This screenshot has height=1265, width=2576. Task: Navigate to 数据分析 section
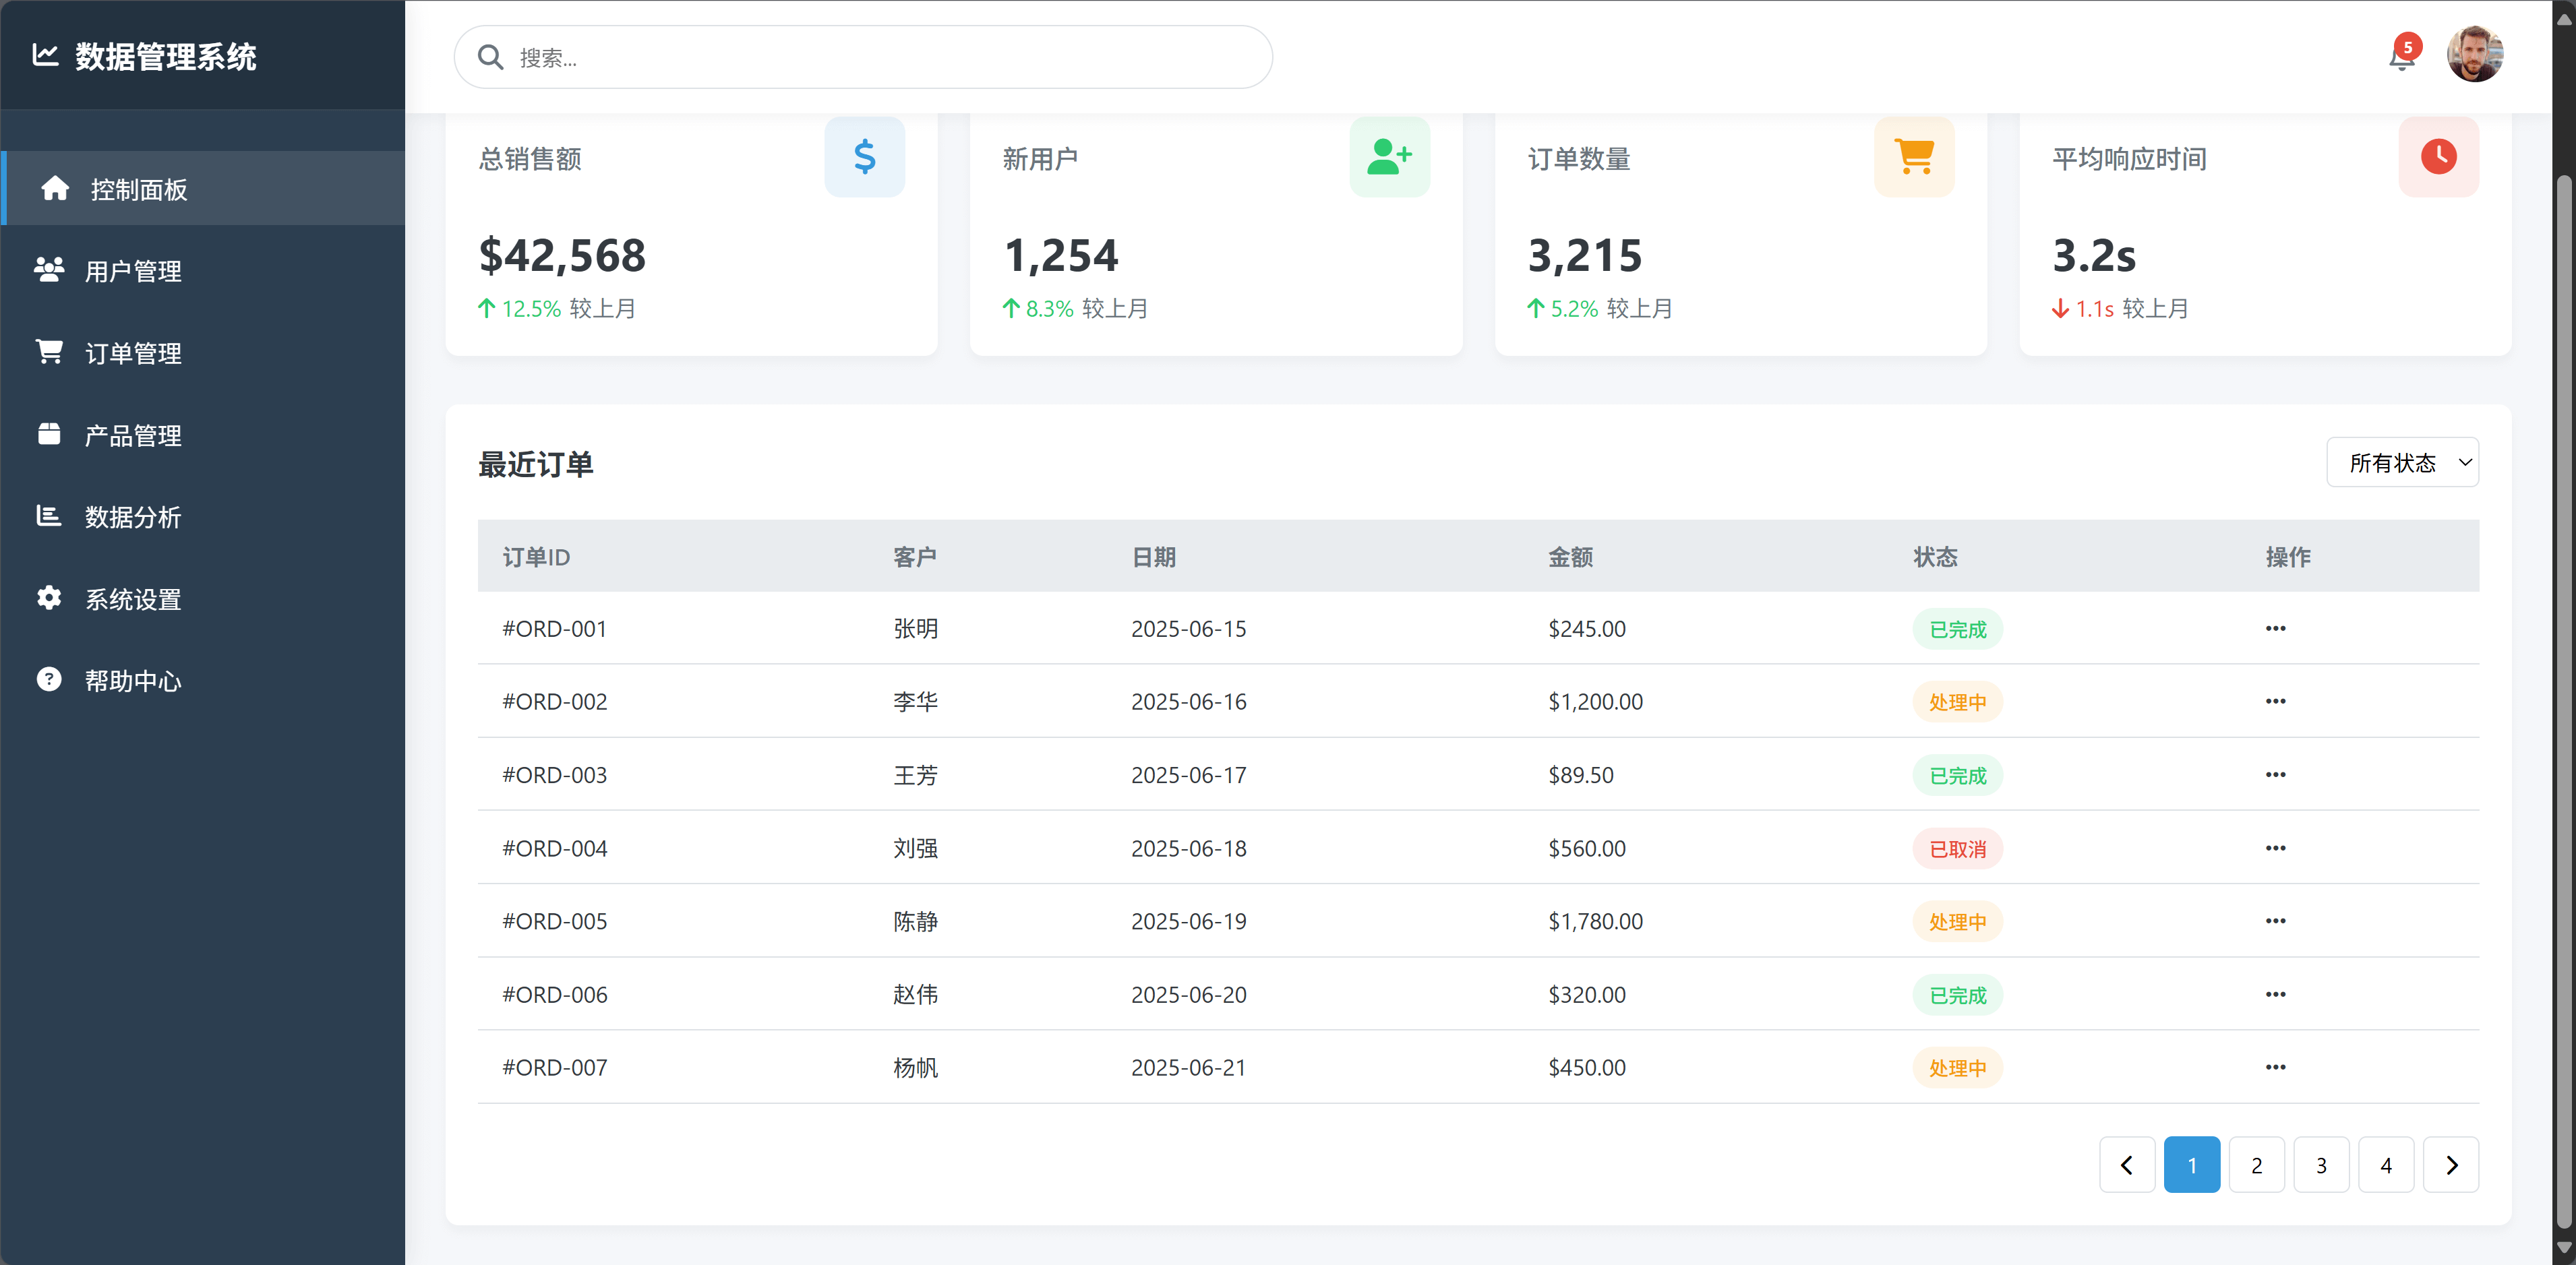[x=132, y=517]
